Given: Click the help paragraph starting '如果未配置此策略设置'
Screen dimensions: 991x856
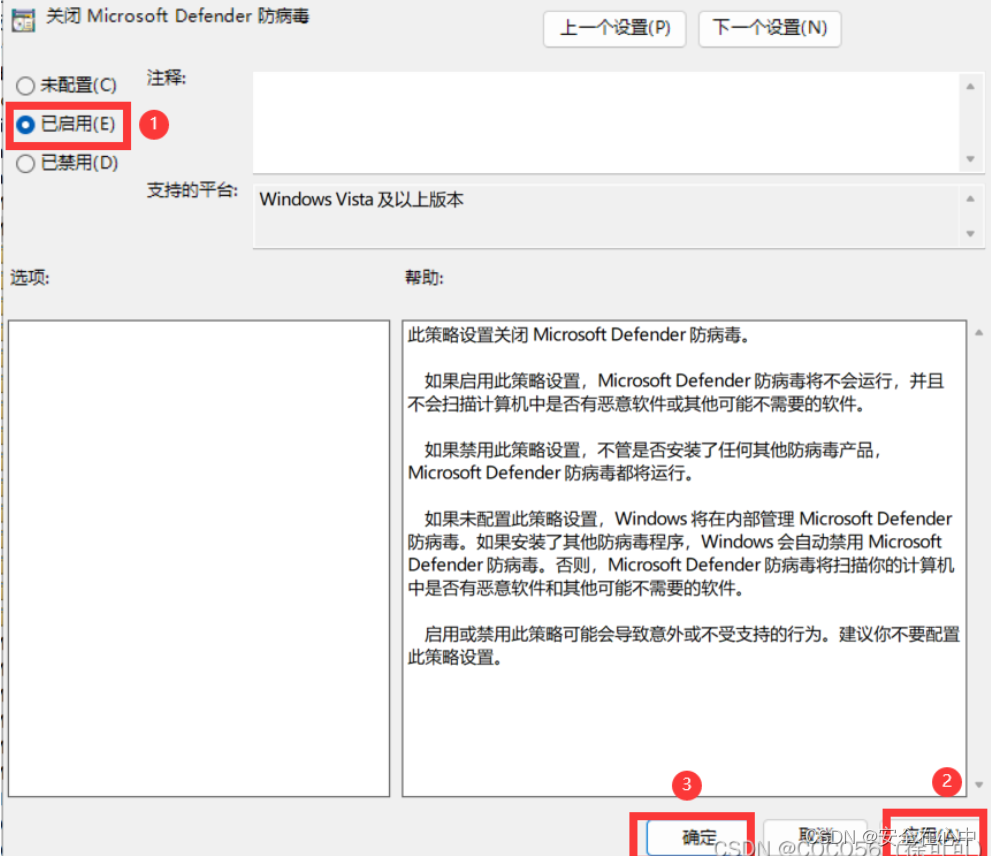Looking at the screenshot, I should coord(681,553).
